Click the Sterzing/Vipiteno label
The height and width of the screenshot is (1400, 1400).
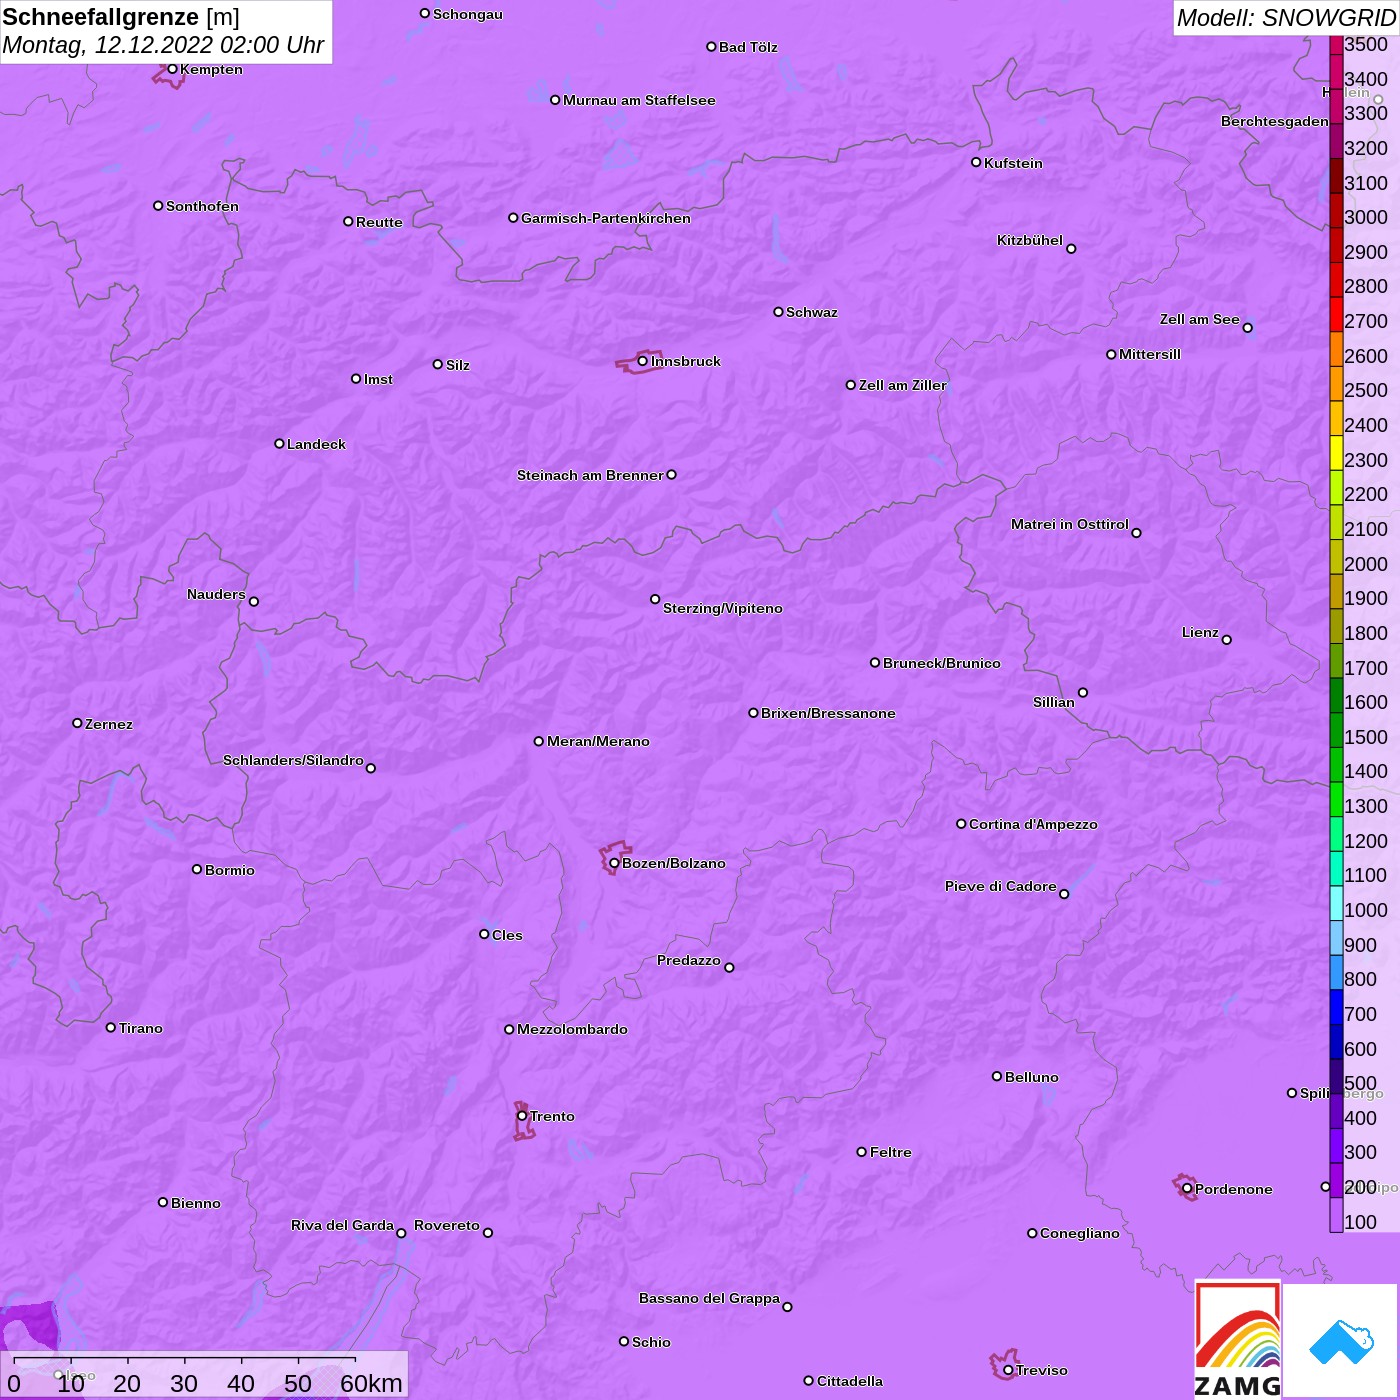point(723,608)
